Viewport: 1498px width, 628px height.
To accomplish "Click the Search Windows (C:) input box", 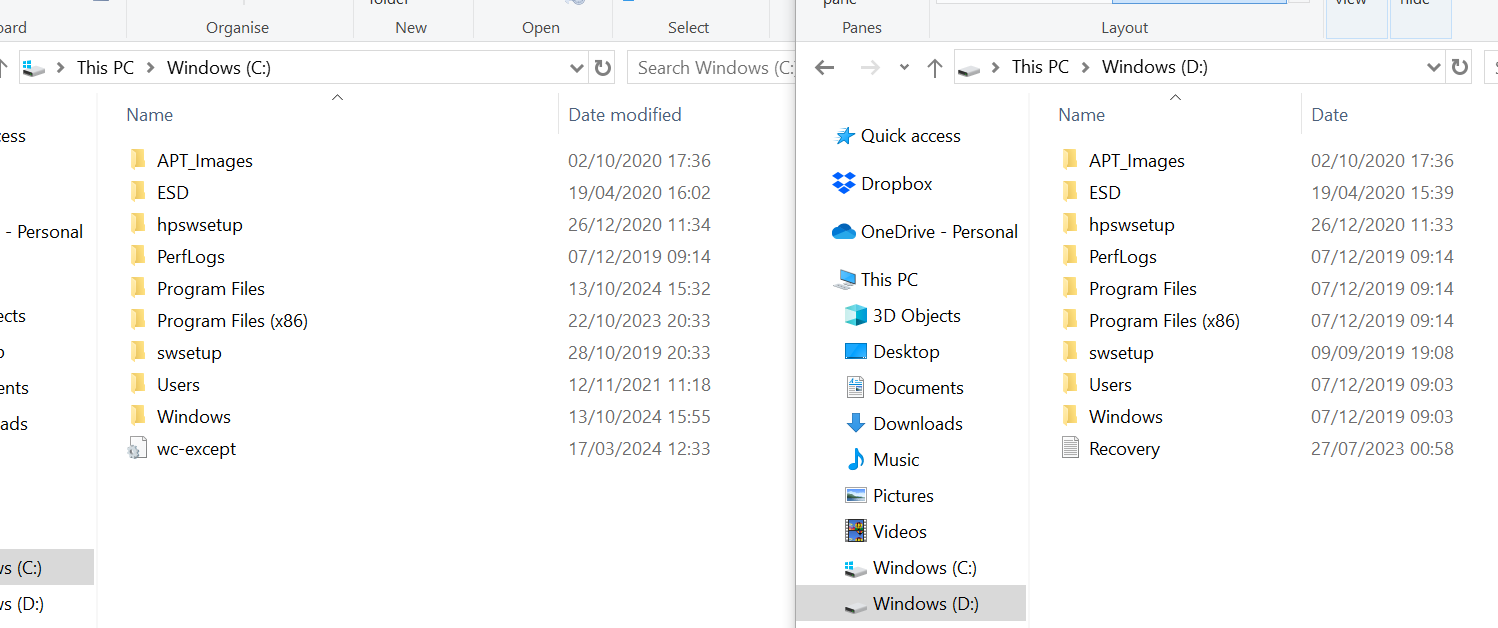I will pos(710,67).
